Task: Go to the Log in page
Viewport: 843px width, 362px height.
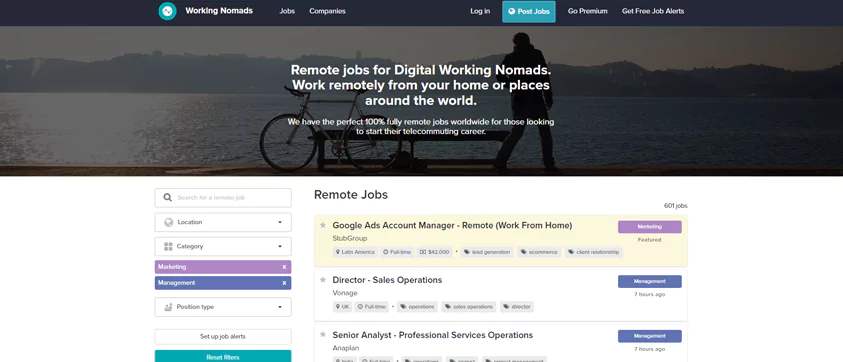Action: click(480, 11)
